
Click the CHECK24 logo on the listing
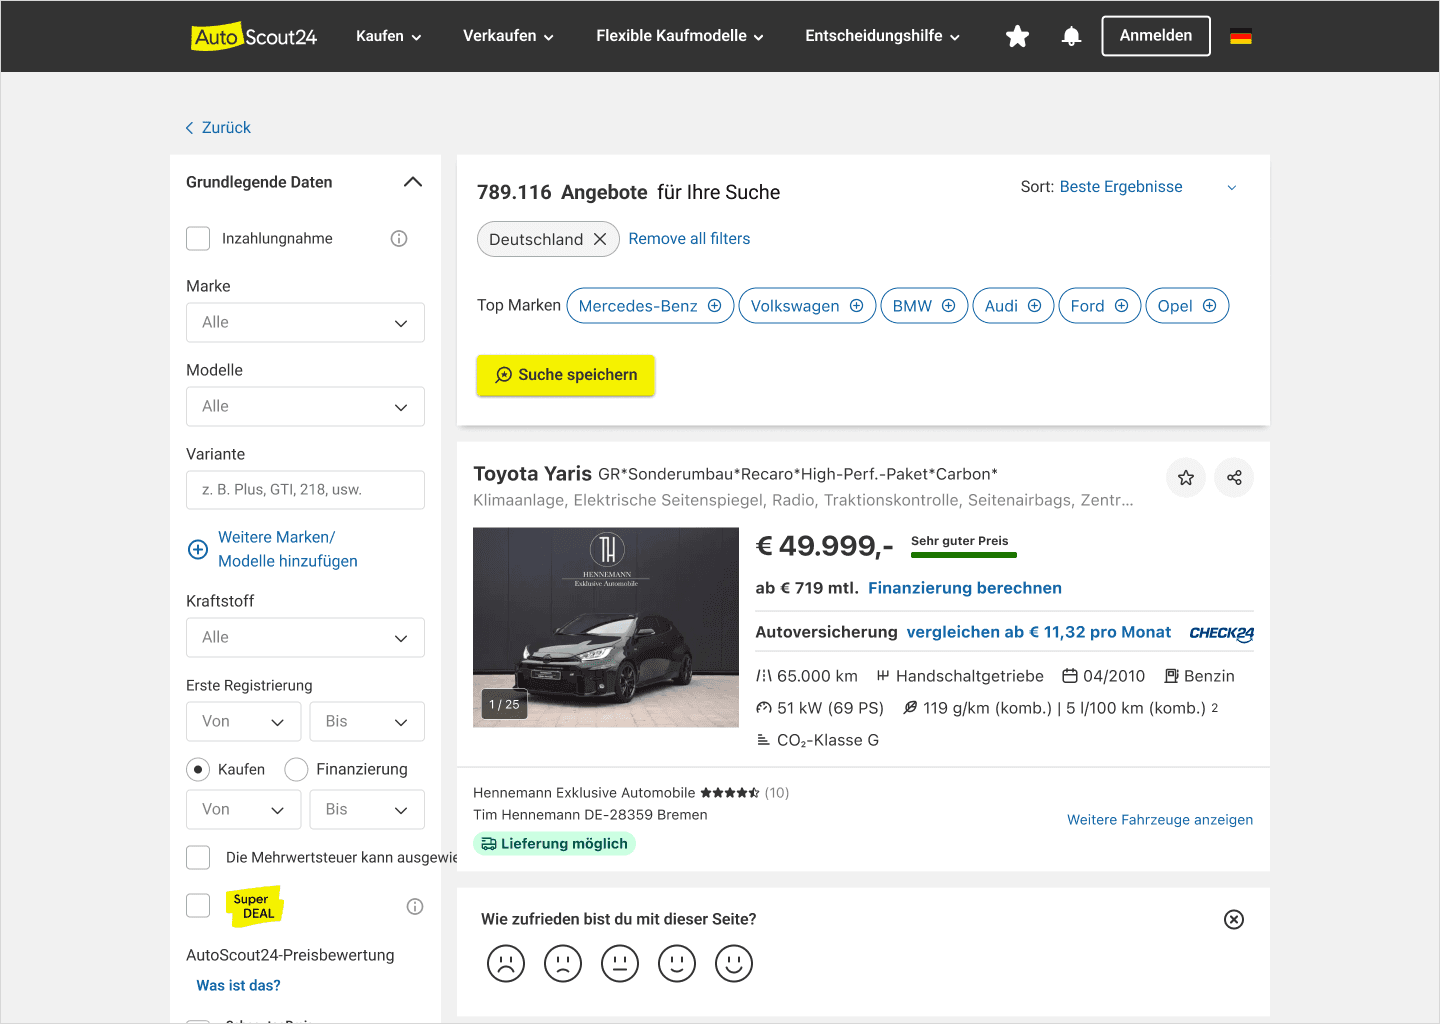point(1221,632)
